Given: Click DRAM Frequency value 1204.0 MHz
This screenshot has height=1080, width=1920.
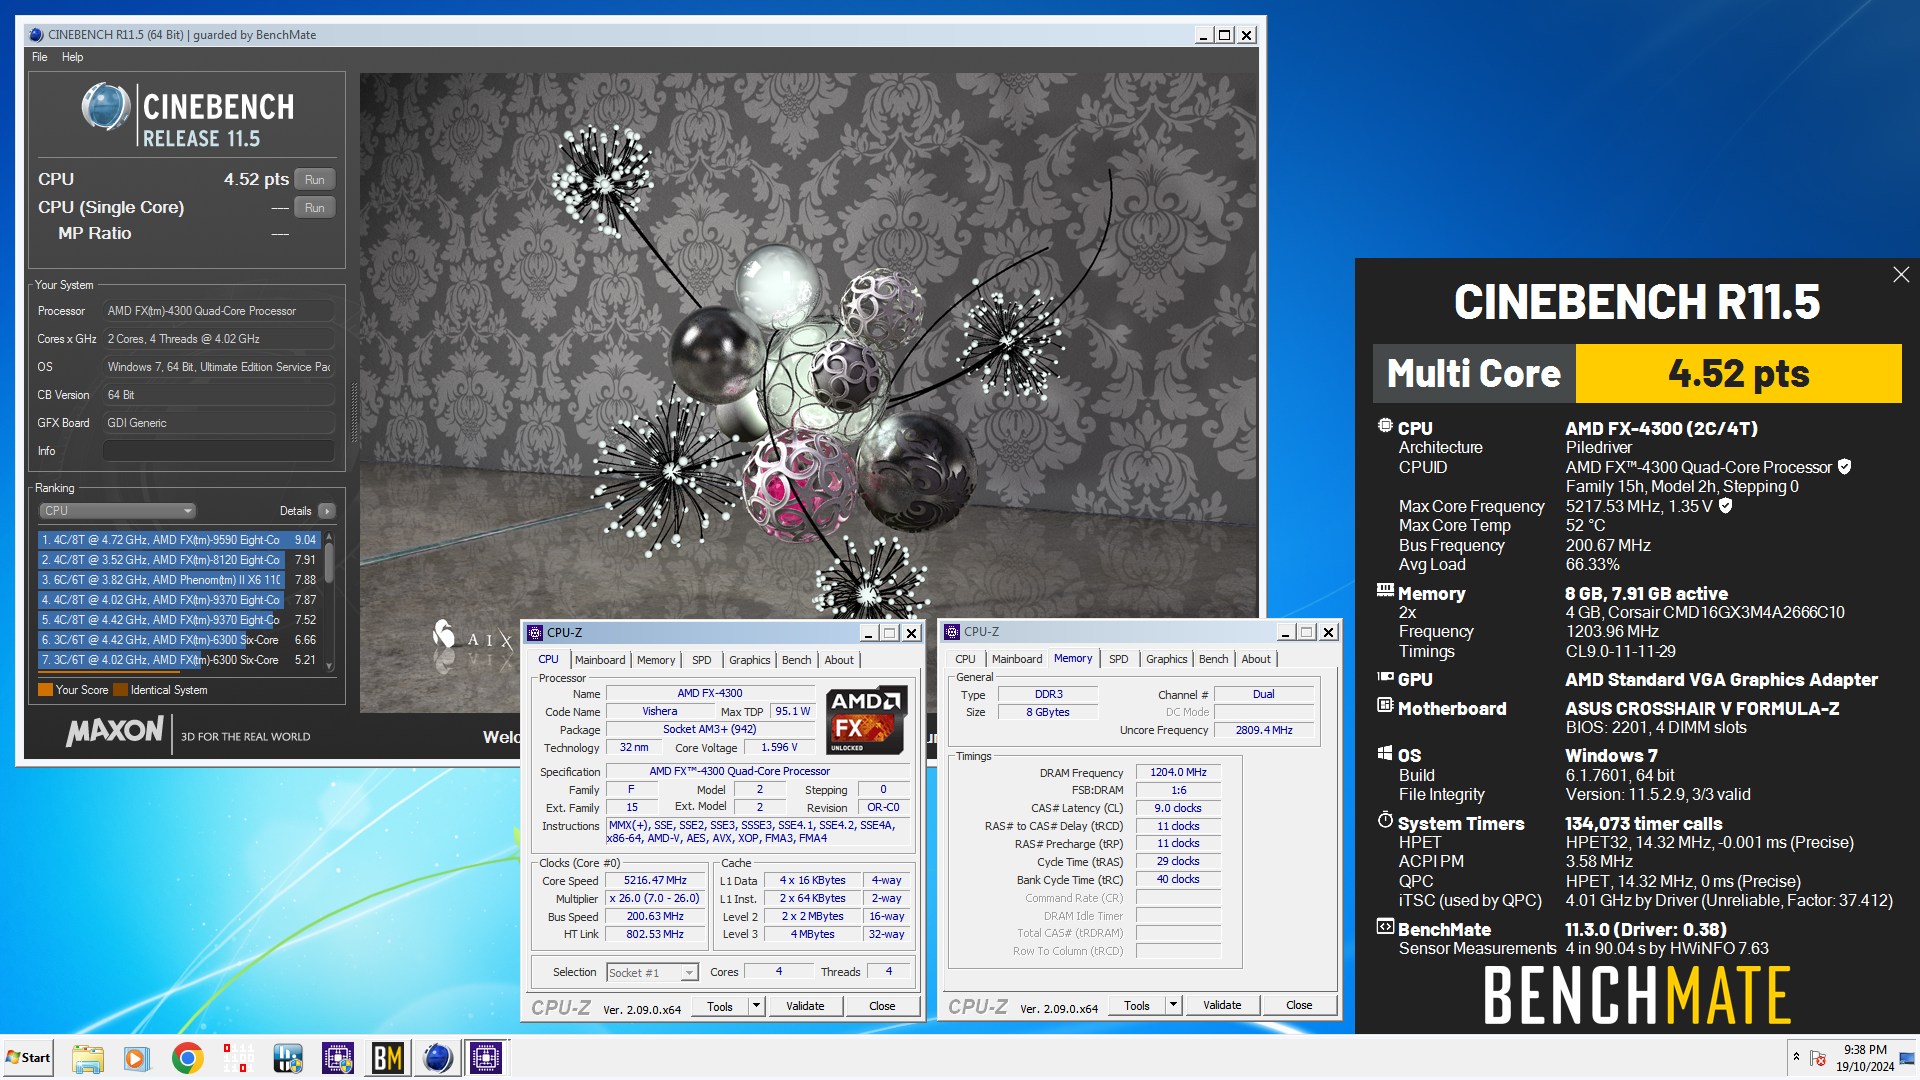Looking at the screenshot, I should (1178, 773).
